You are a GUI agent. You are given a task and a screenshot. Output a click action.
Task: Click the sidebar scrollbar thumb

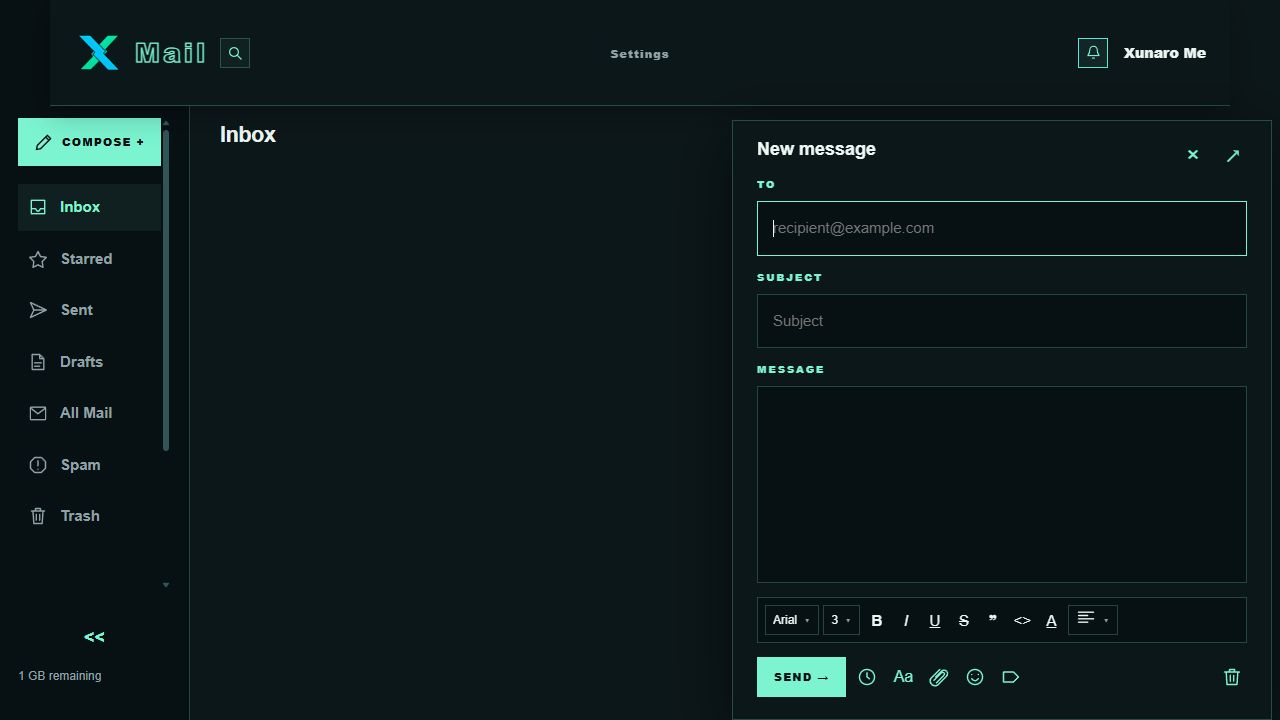[x=166, y=290]
